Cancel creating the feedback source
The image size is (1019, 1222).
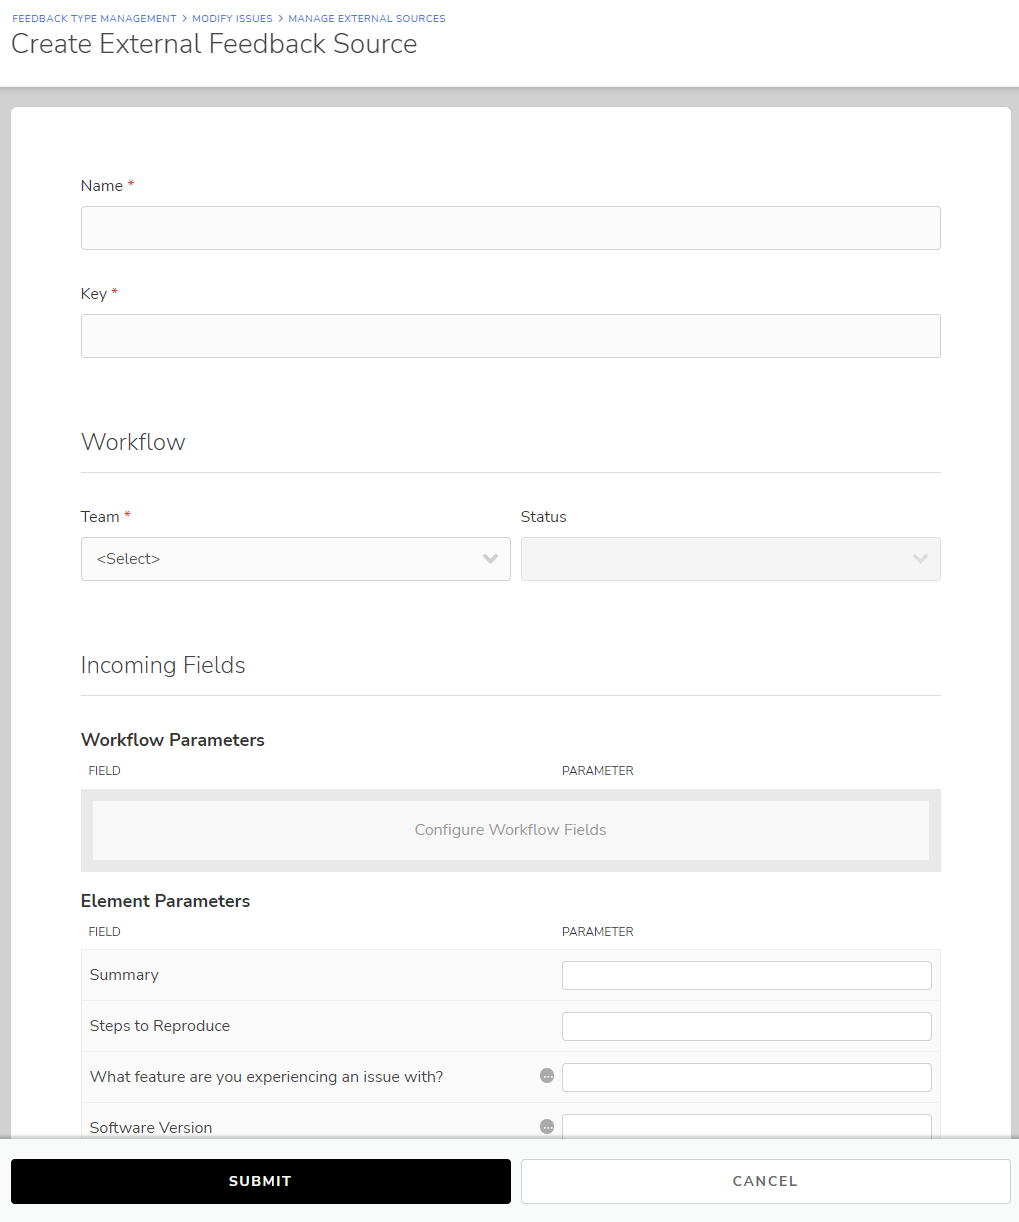point(765,1181)
